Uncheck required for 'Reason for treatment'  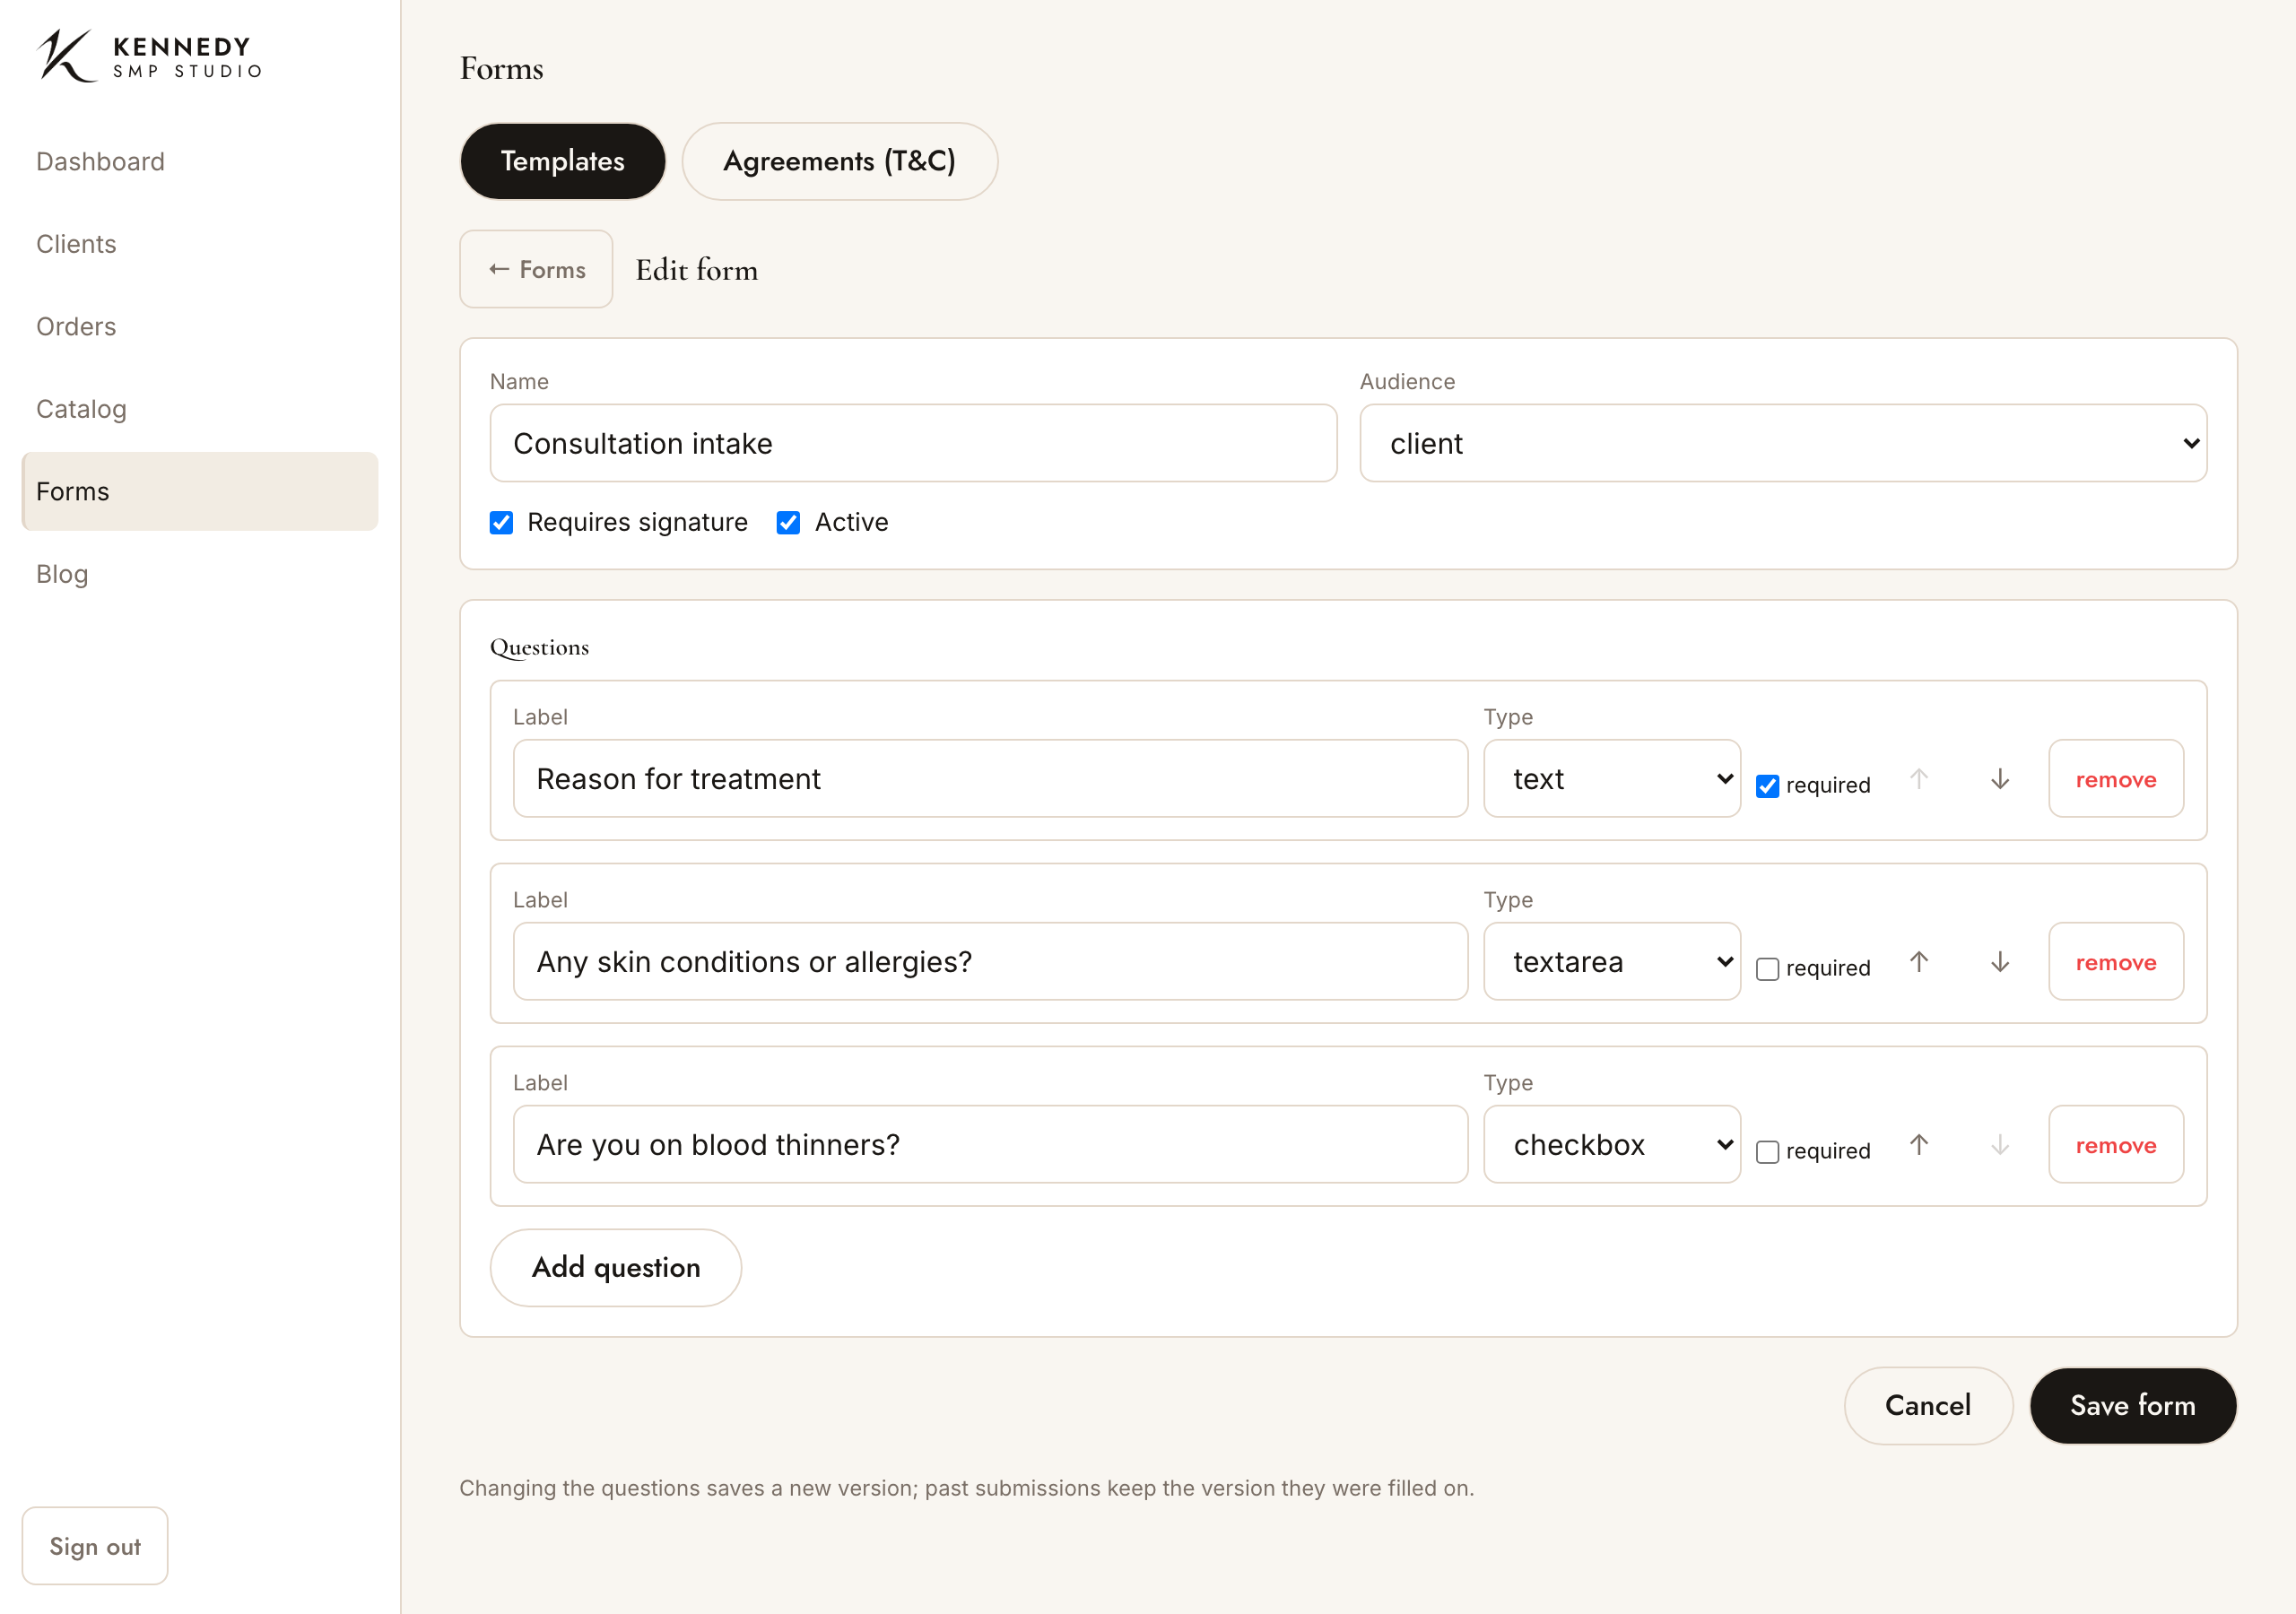coord(1767,786)
